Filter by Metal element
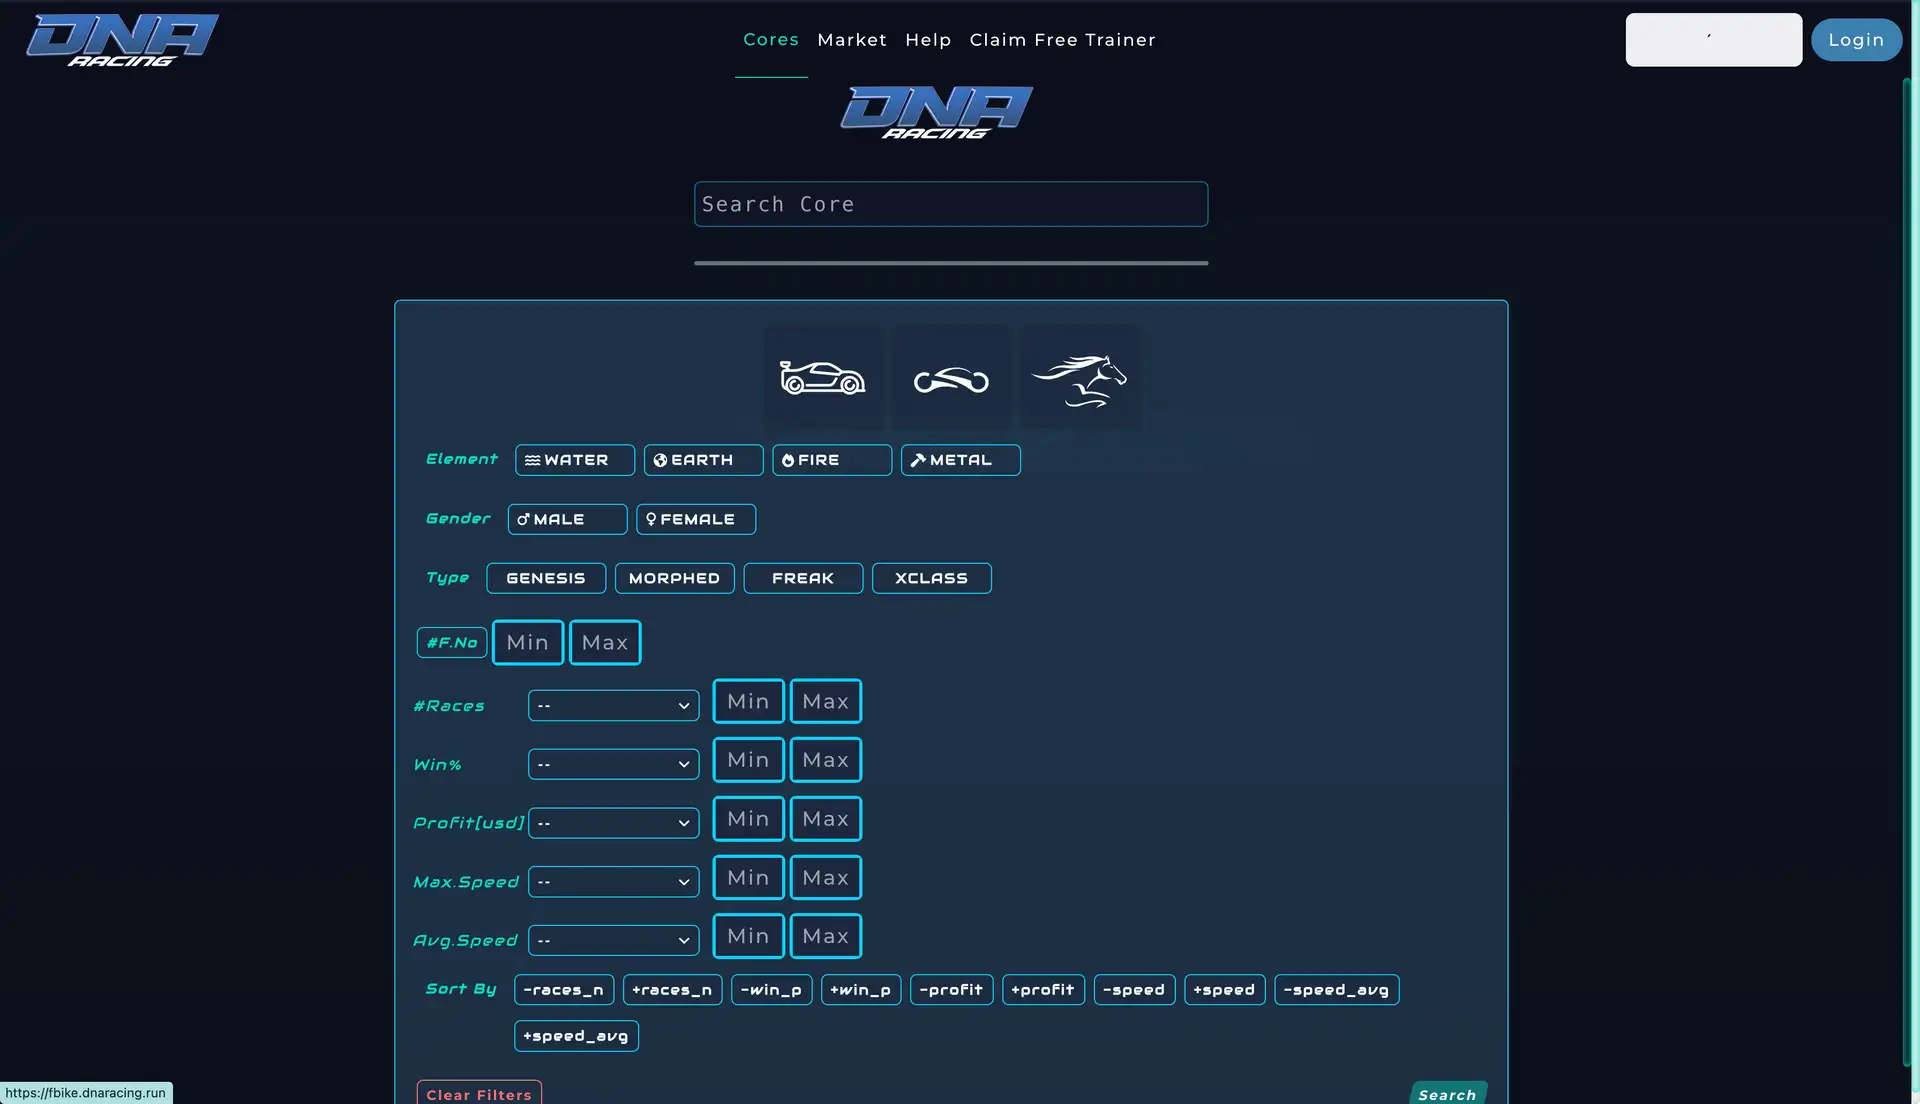 960,460
